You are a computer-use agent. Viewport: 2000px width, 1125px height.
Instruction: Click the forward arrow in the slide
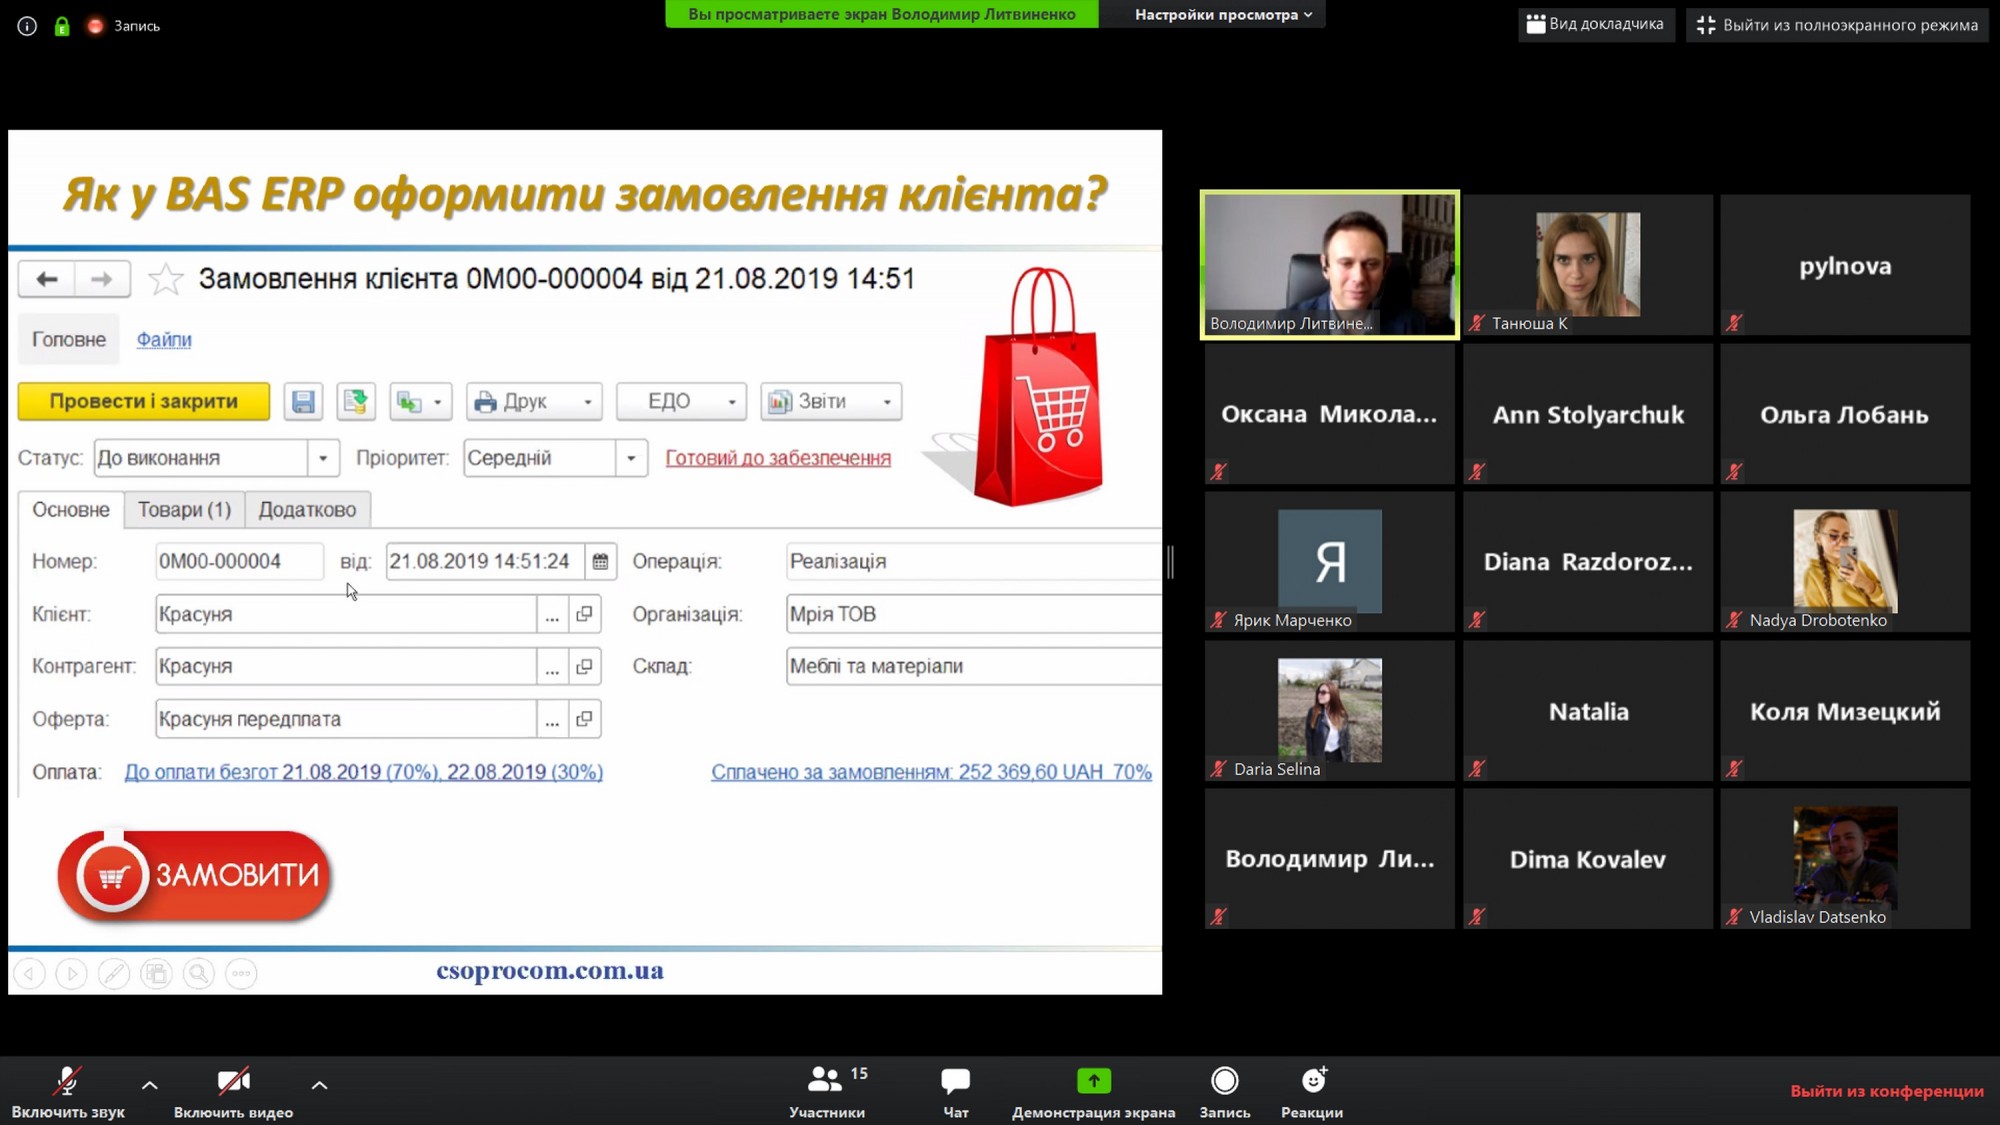click(102, 279)
